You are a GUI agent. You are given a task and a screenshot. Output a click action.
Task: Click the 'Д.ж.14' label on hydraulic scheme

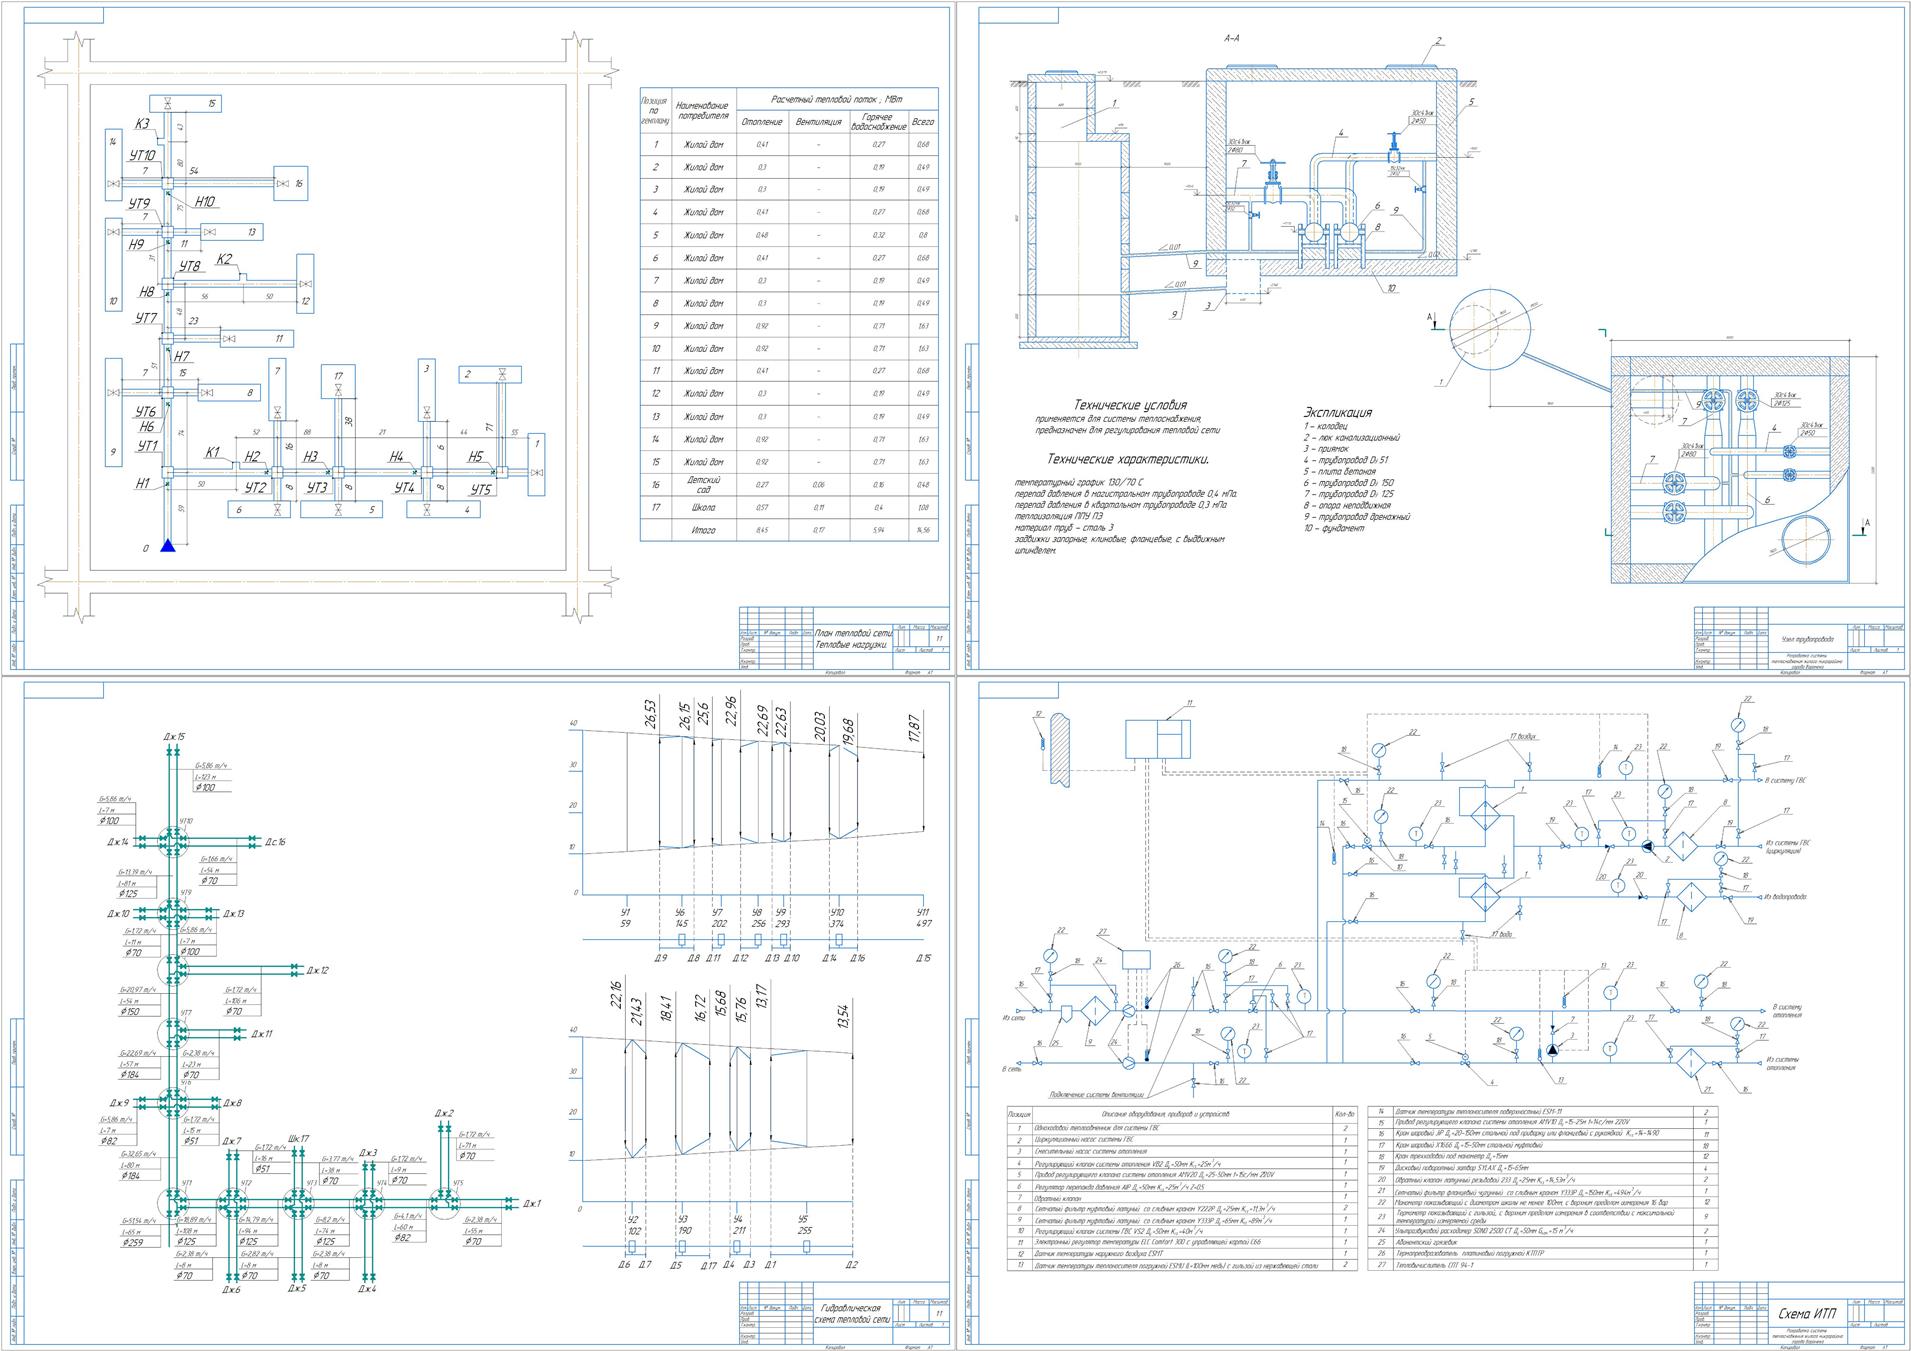(x=118, y=842)
